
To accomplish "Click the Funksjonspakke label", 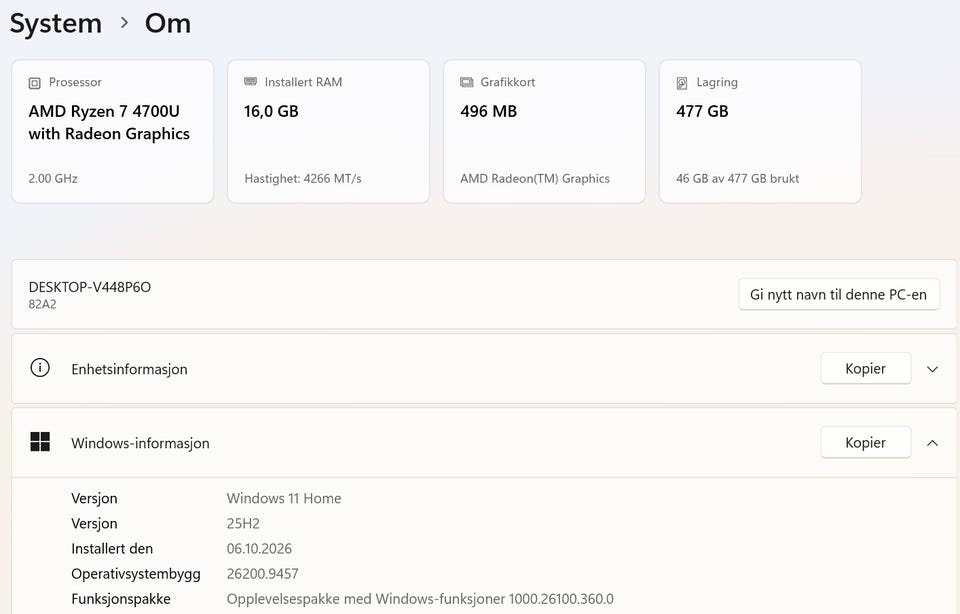I will point(121,599).
